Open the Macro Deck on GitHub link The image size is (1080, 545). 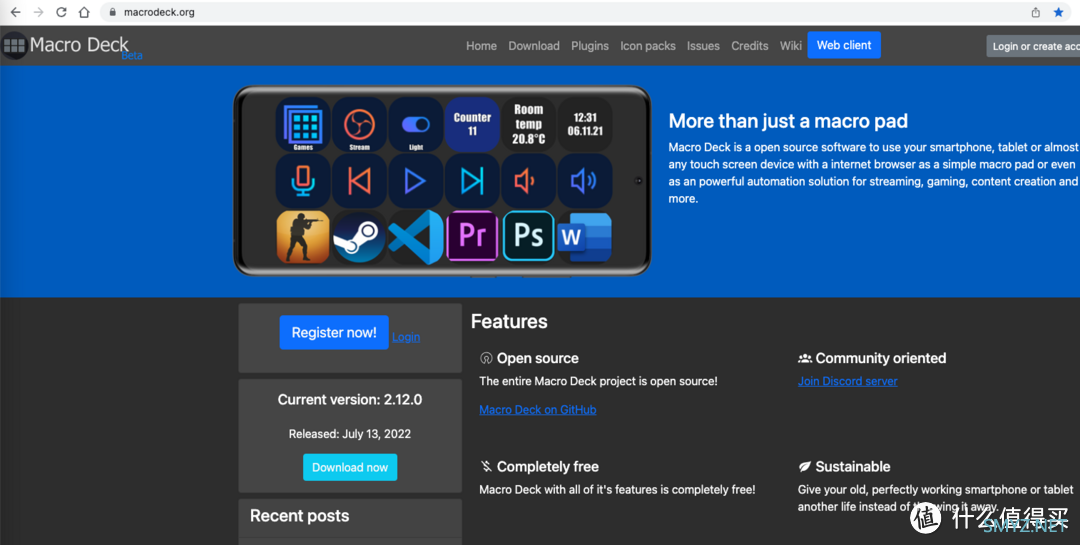click(538, 409)
